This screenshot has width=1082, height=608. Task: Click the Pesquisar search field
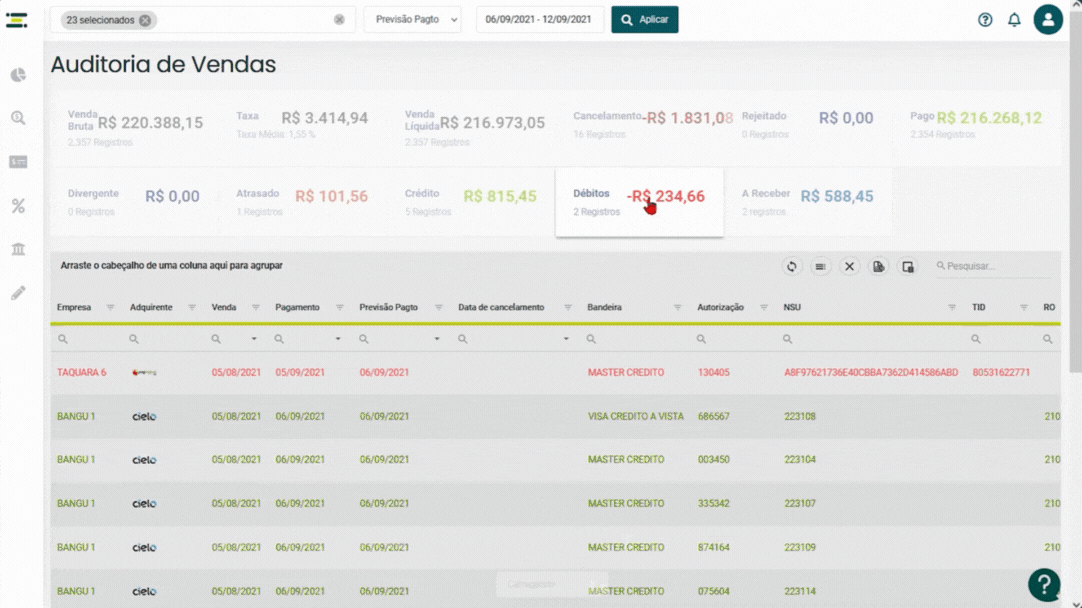pos(994,266)
